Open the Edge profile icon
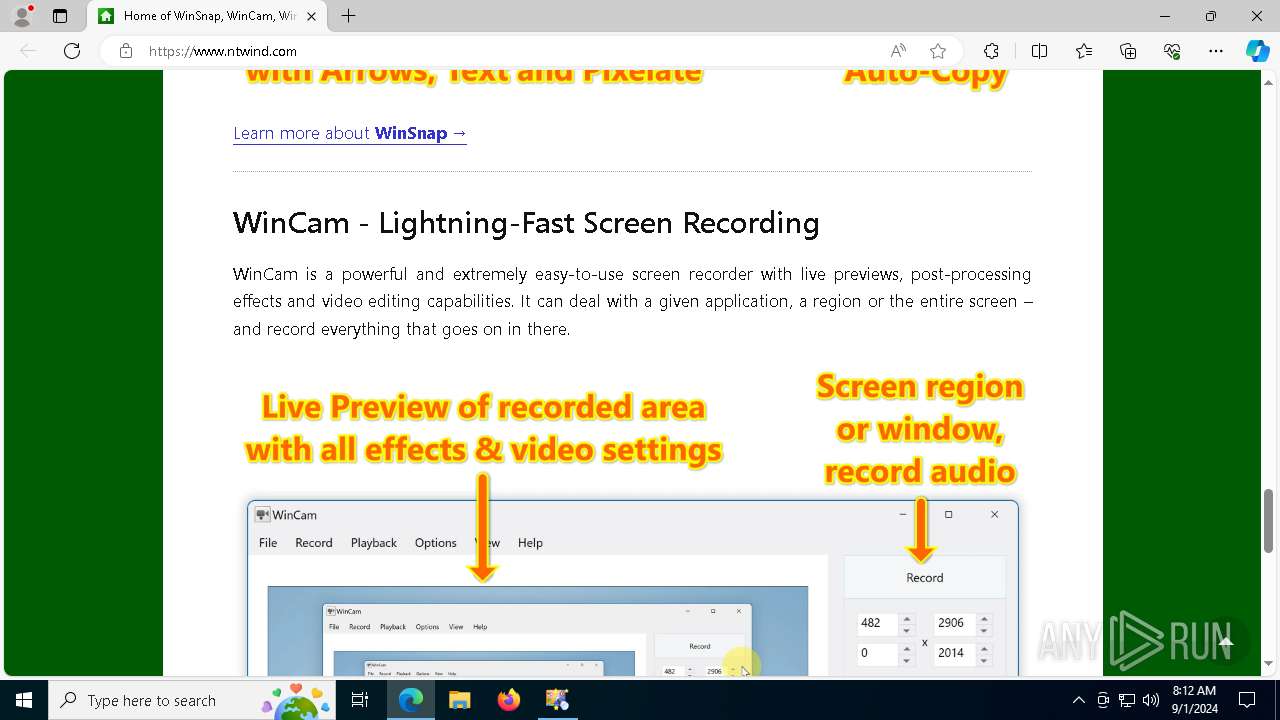Viewport: 1280px width, 720px height. [x=22, y=16]
